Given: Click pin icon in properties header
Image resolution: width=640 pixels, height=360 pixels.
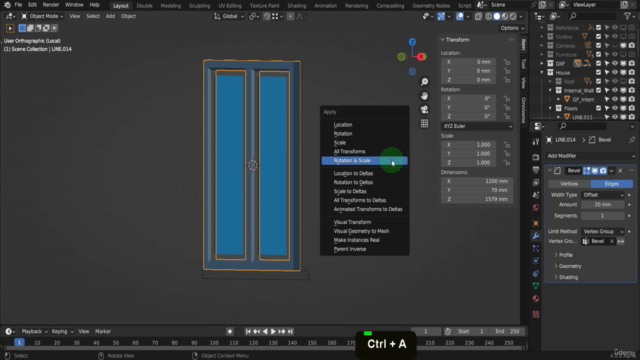Looking at the screenshot, I should coord(632,140).
